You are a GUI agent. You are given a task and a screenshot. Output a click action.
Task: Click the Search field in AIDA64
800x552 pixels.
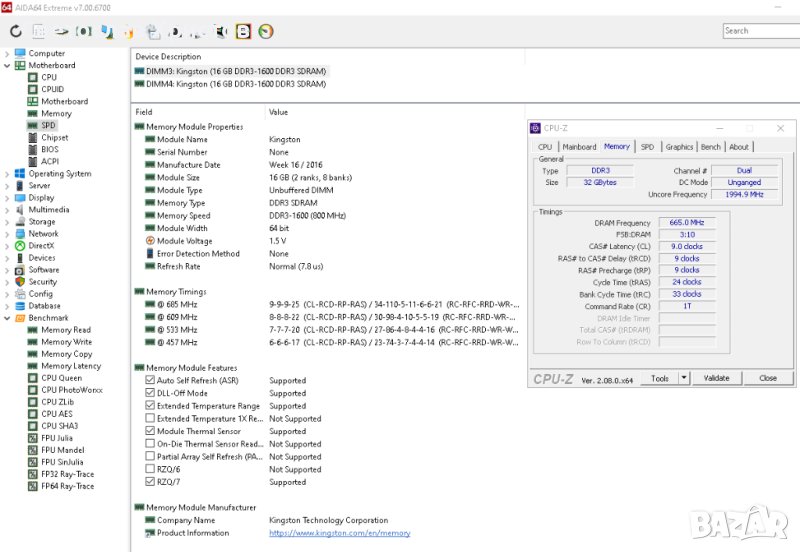(762, 31)
